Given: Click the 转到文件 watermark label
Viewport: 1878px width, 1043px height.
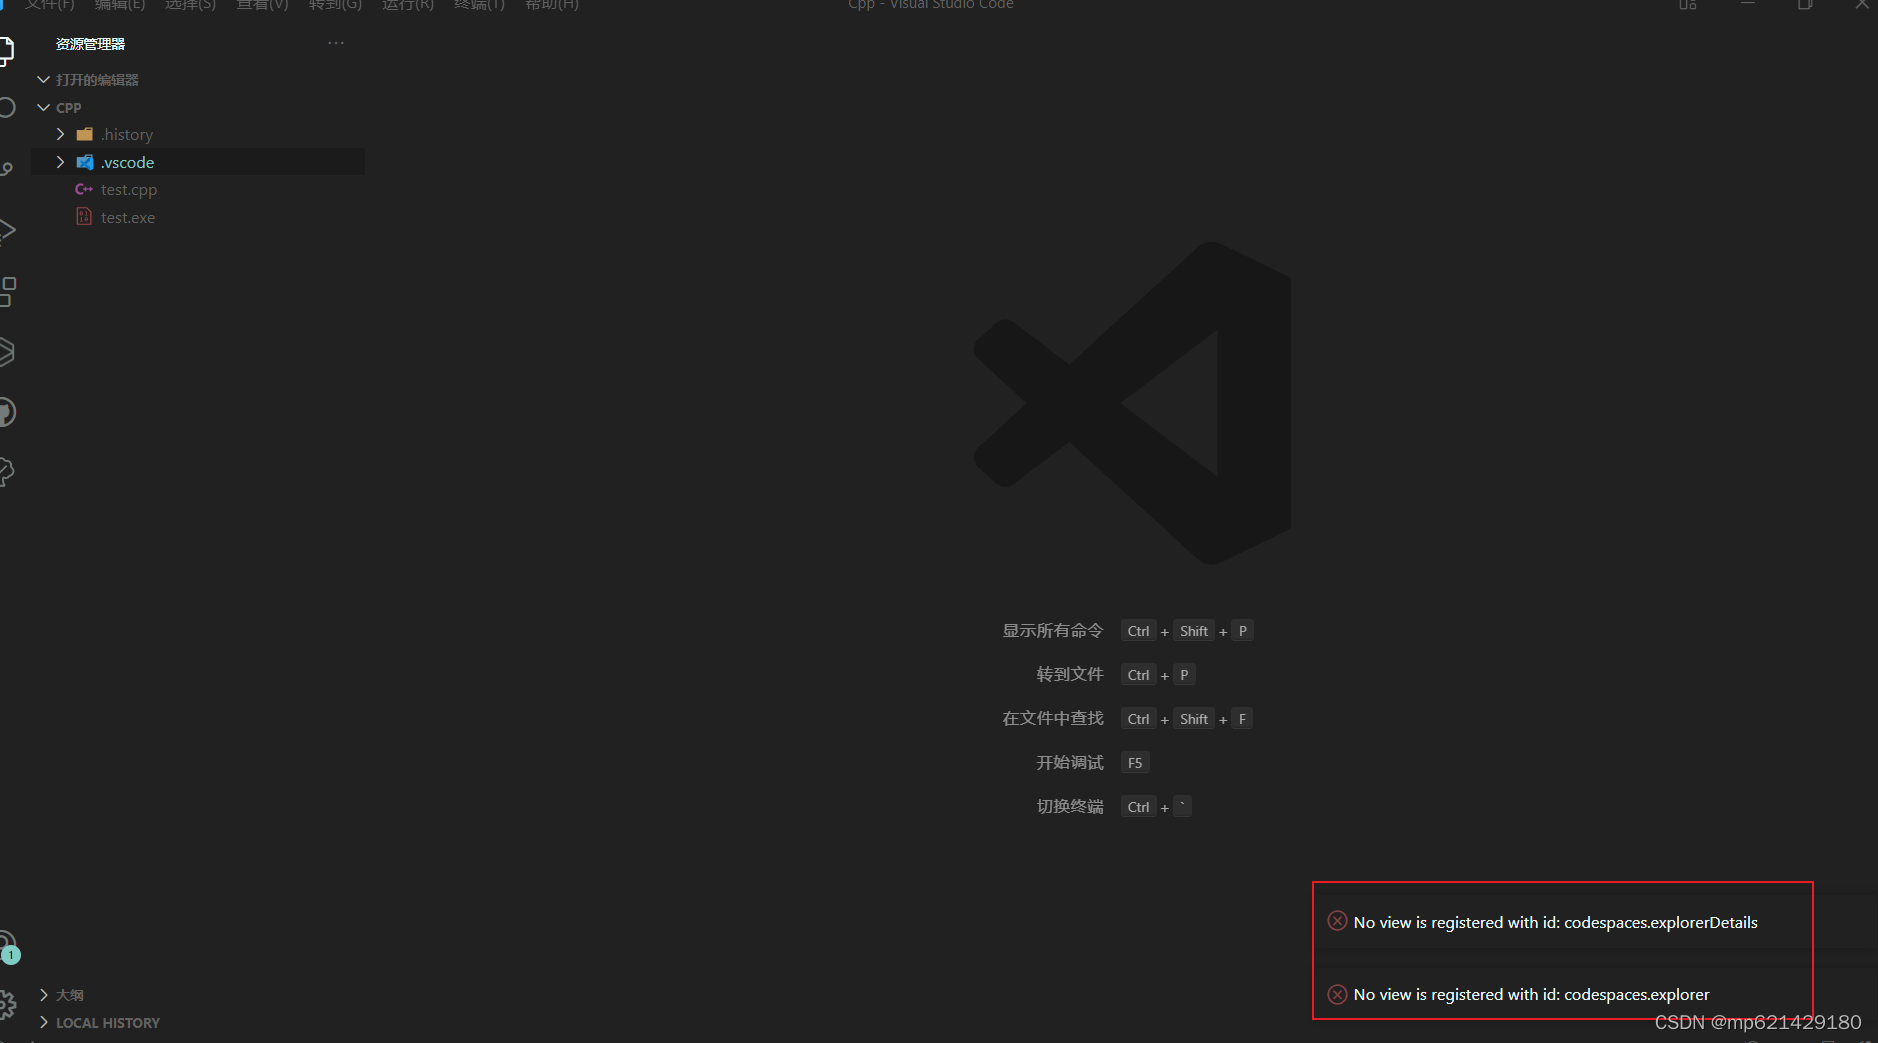Looking at the screenshot, I should coord(1070,674).
